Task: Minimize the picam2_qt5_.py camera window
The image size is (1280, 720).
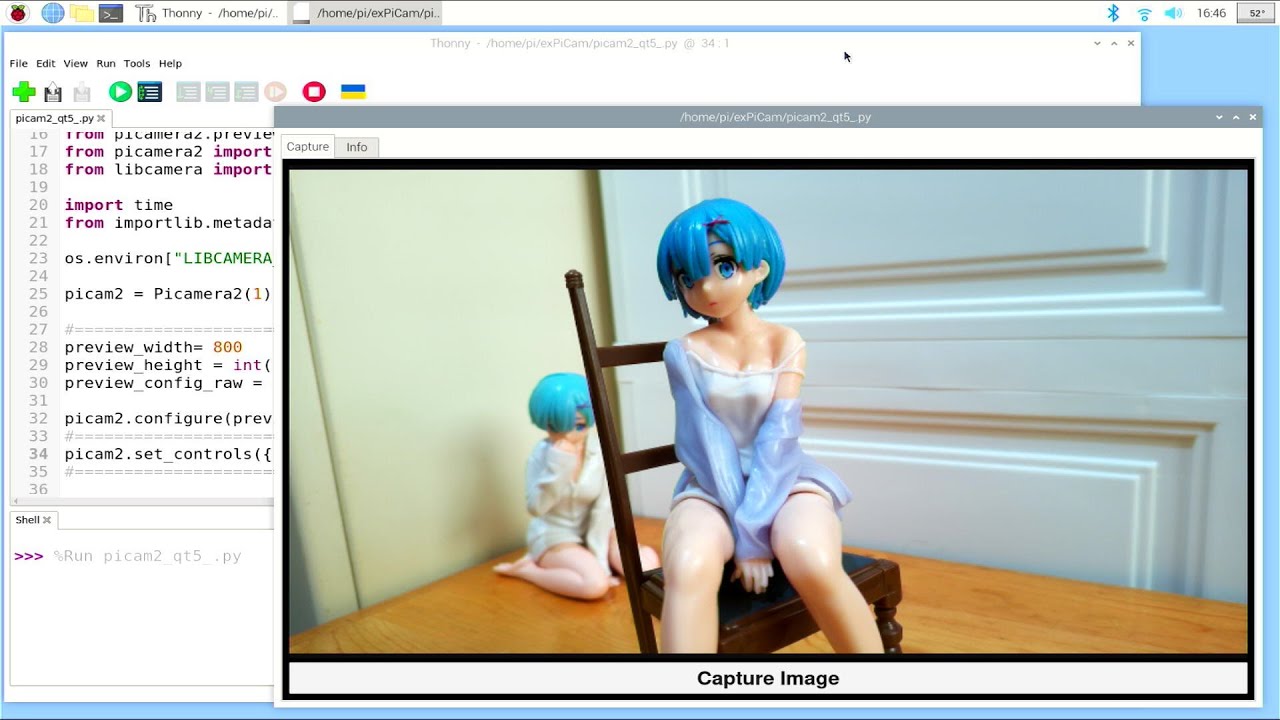Action: click(x=1219, y=117)
